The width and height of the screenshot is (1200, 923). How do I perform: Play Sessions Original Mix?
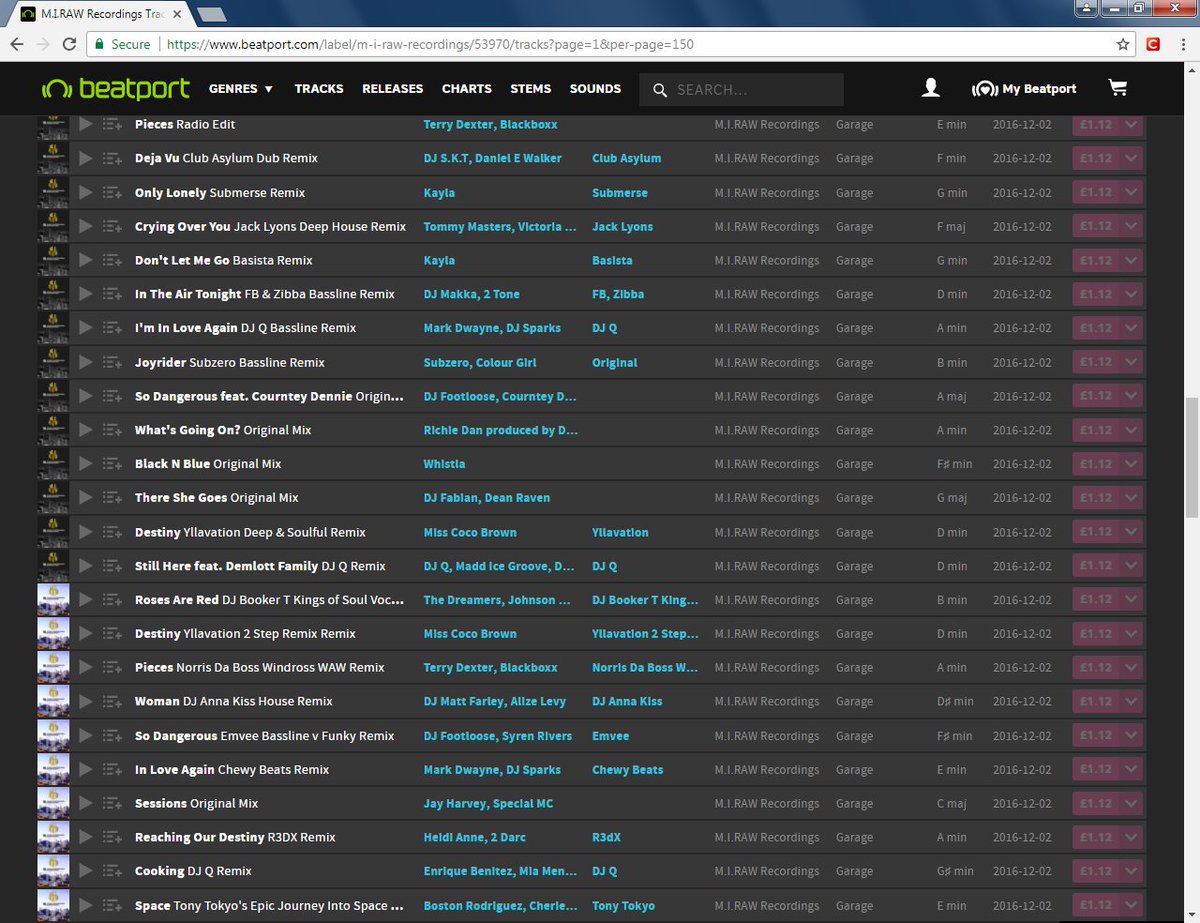tap(85, 803)
